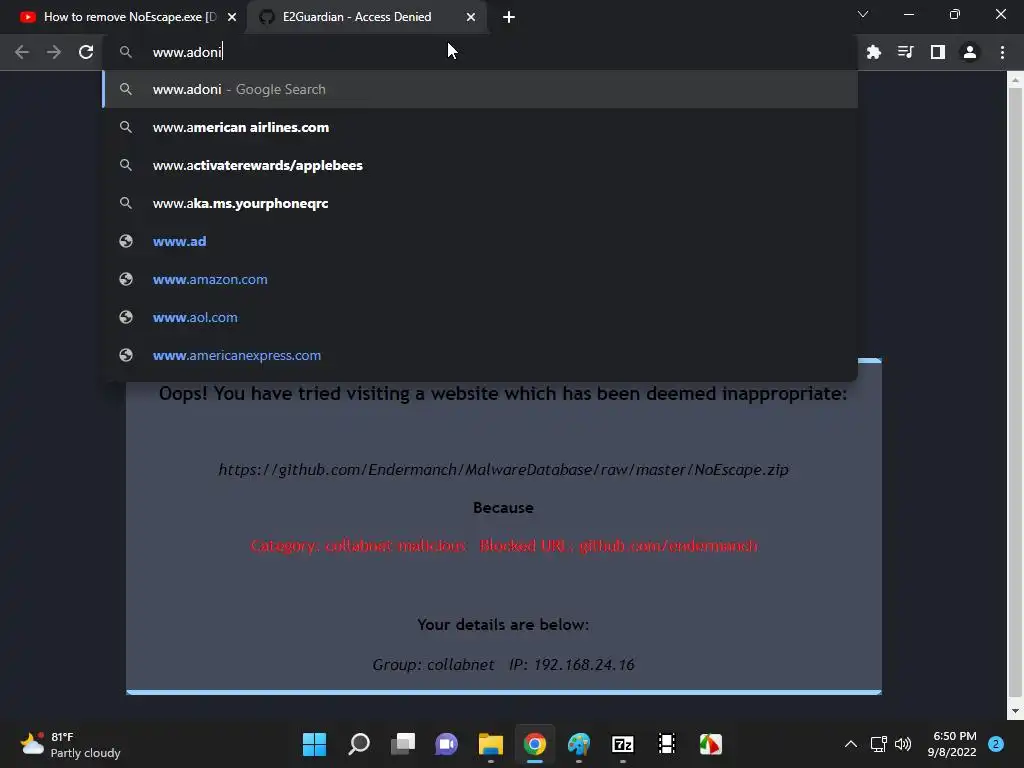The image size is (1024, 768).
Task: Open the film strip video app on taskbar
Action: [x=667, y=744]
